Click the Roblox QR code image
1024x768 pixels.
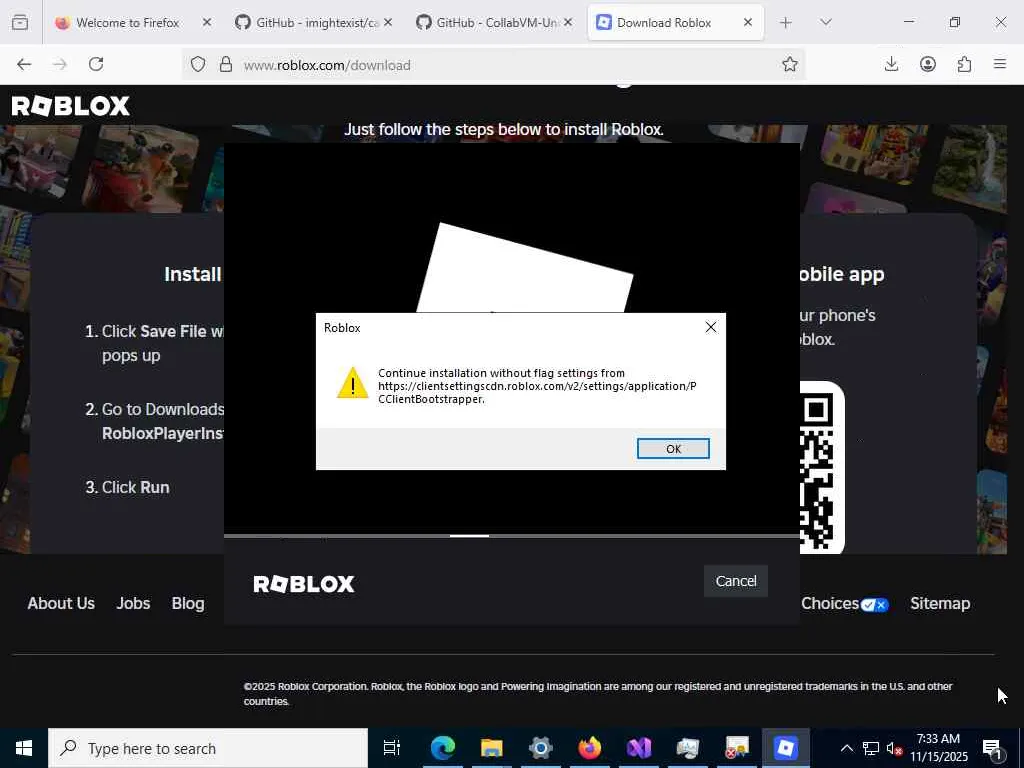[x=822, y=468]
